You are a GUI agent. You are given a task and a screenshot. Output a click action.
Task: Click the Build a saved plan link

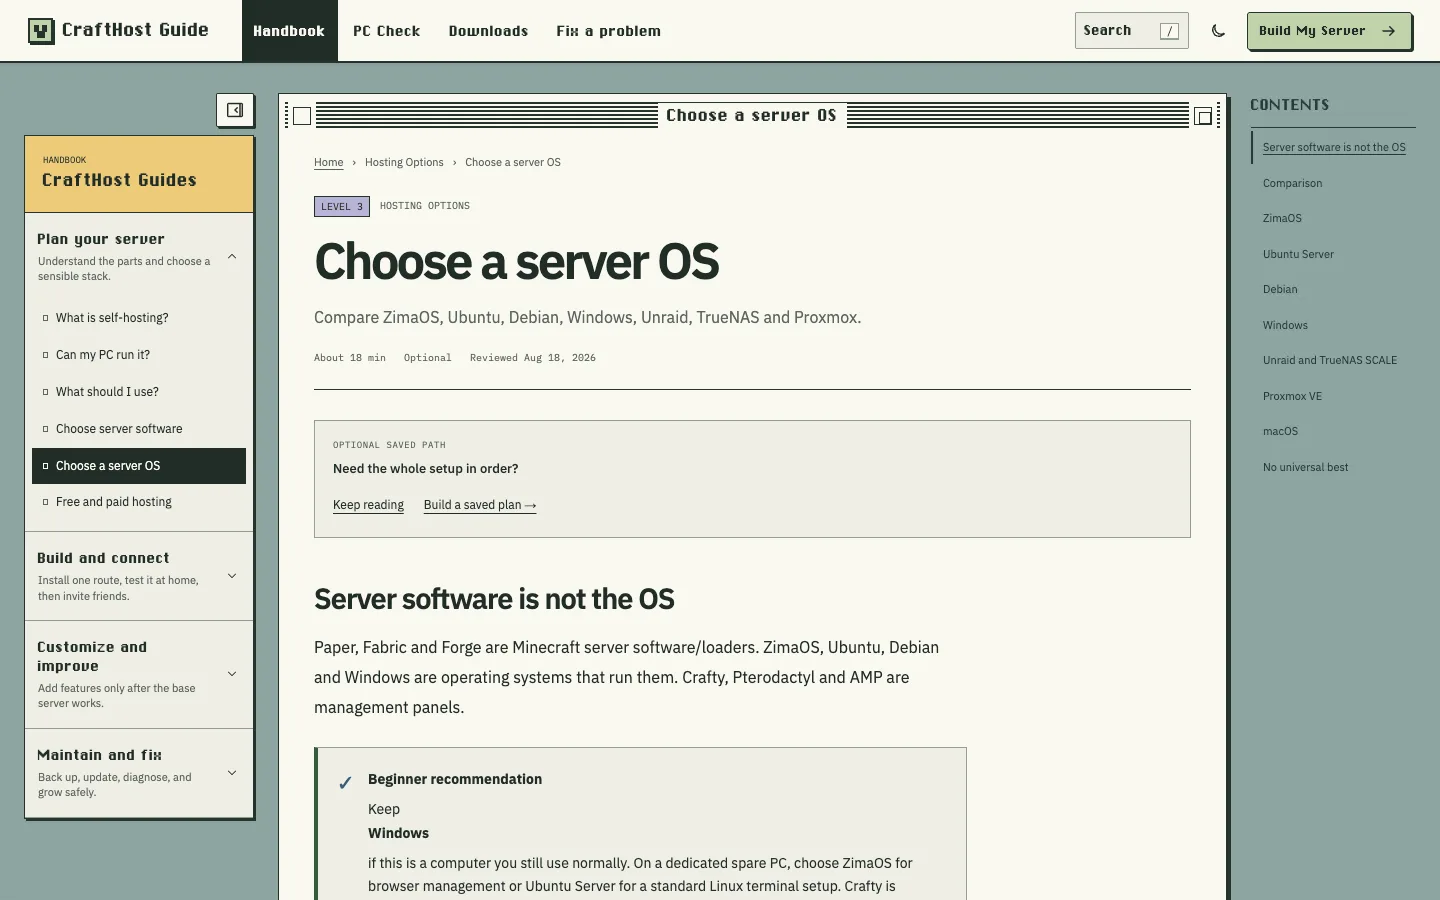click(x=480, y=505)
